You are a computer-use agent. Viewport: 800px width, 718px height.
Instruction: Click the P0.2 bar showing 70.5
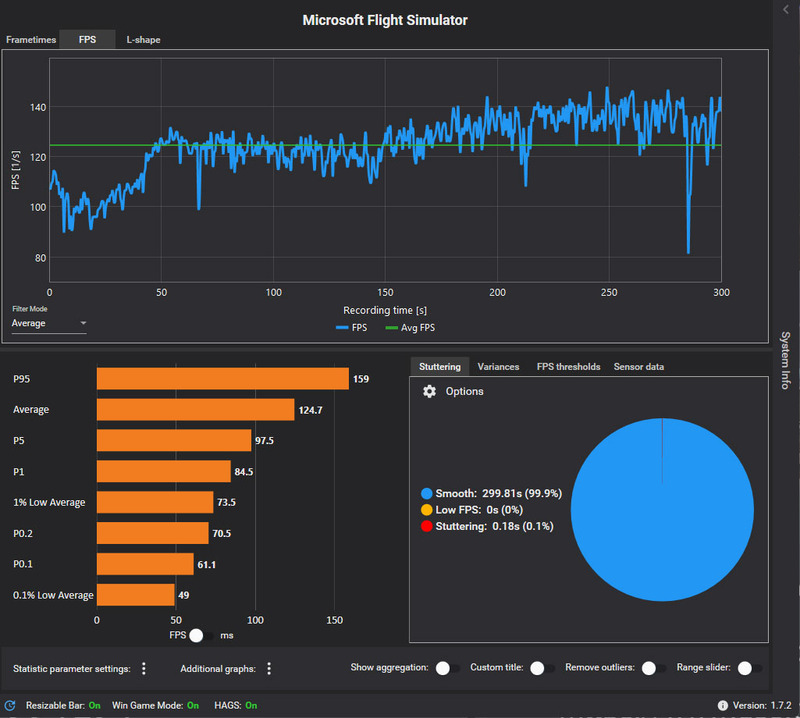coord(153,533)
